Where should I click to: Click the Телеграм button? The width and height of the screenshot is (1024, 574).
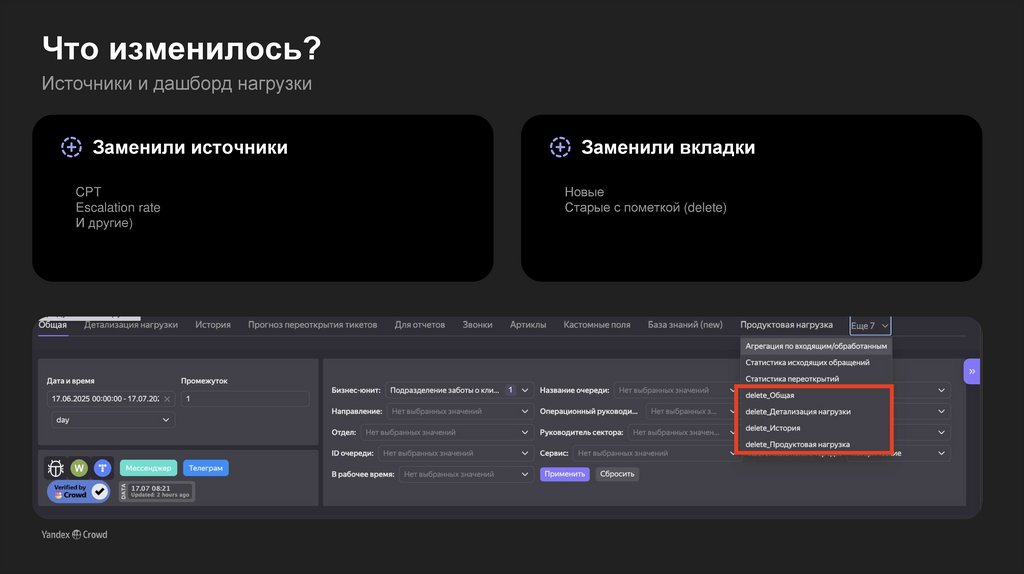coord(206,468)
